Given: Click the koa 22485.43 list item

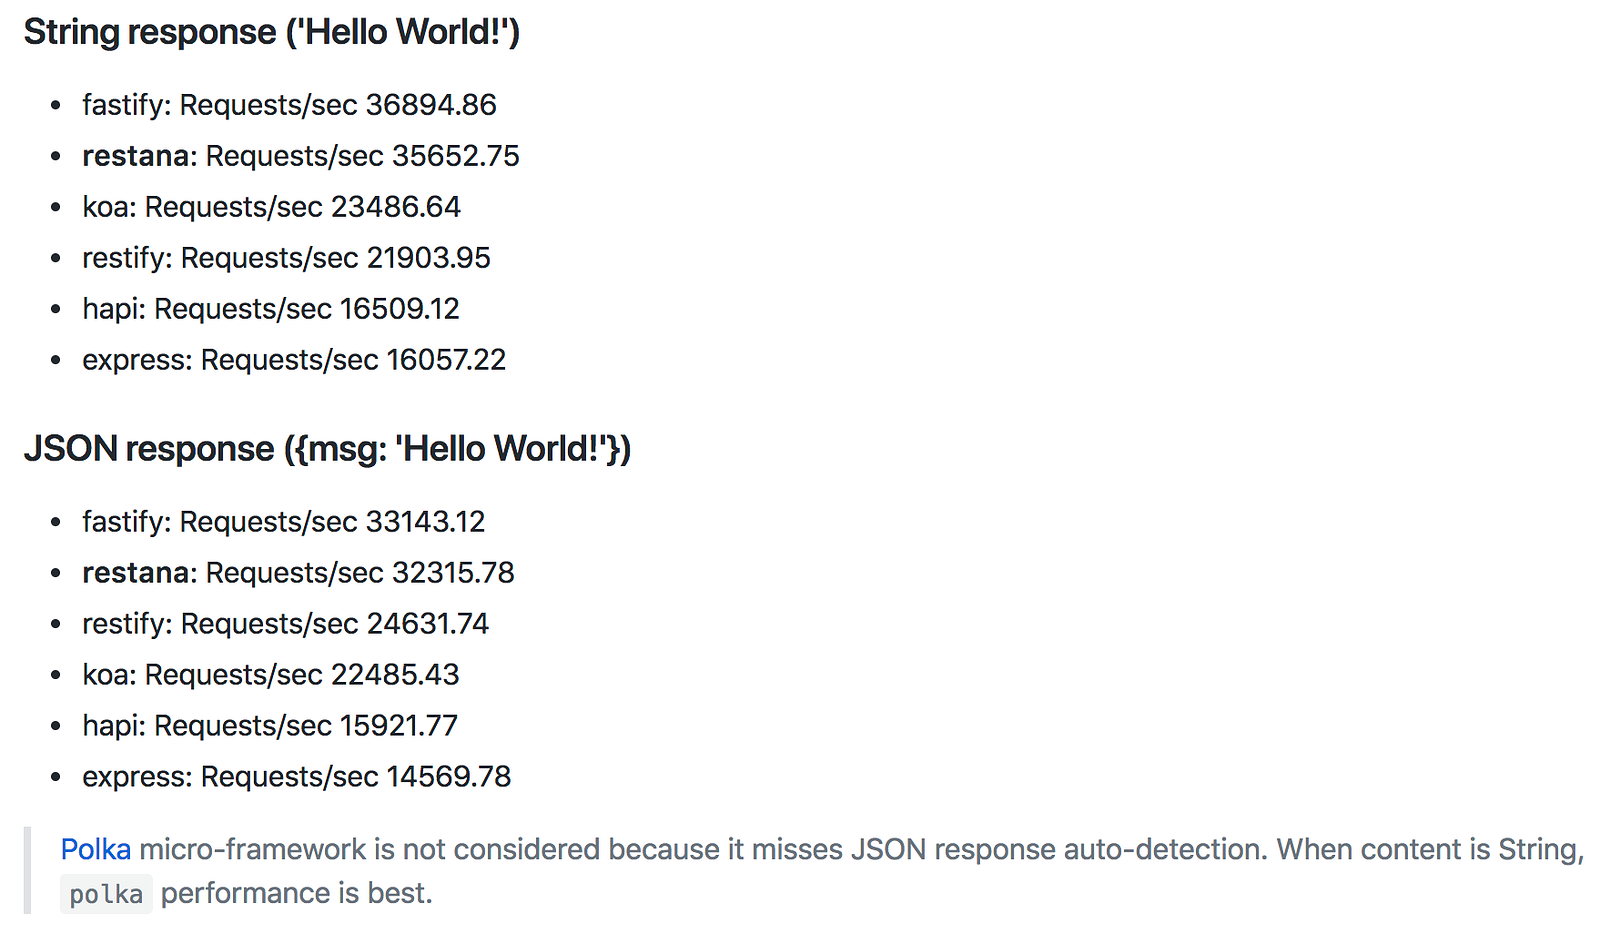Looking at the screenshot, I should pos(270,675).
